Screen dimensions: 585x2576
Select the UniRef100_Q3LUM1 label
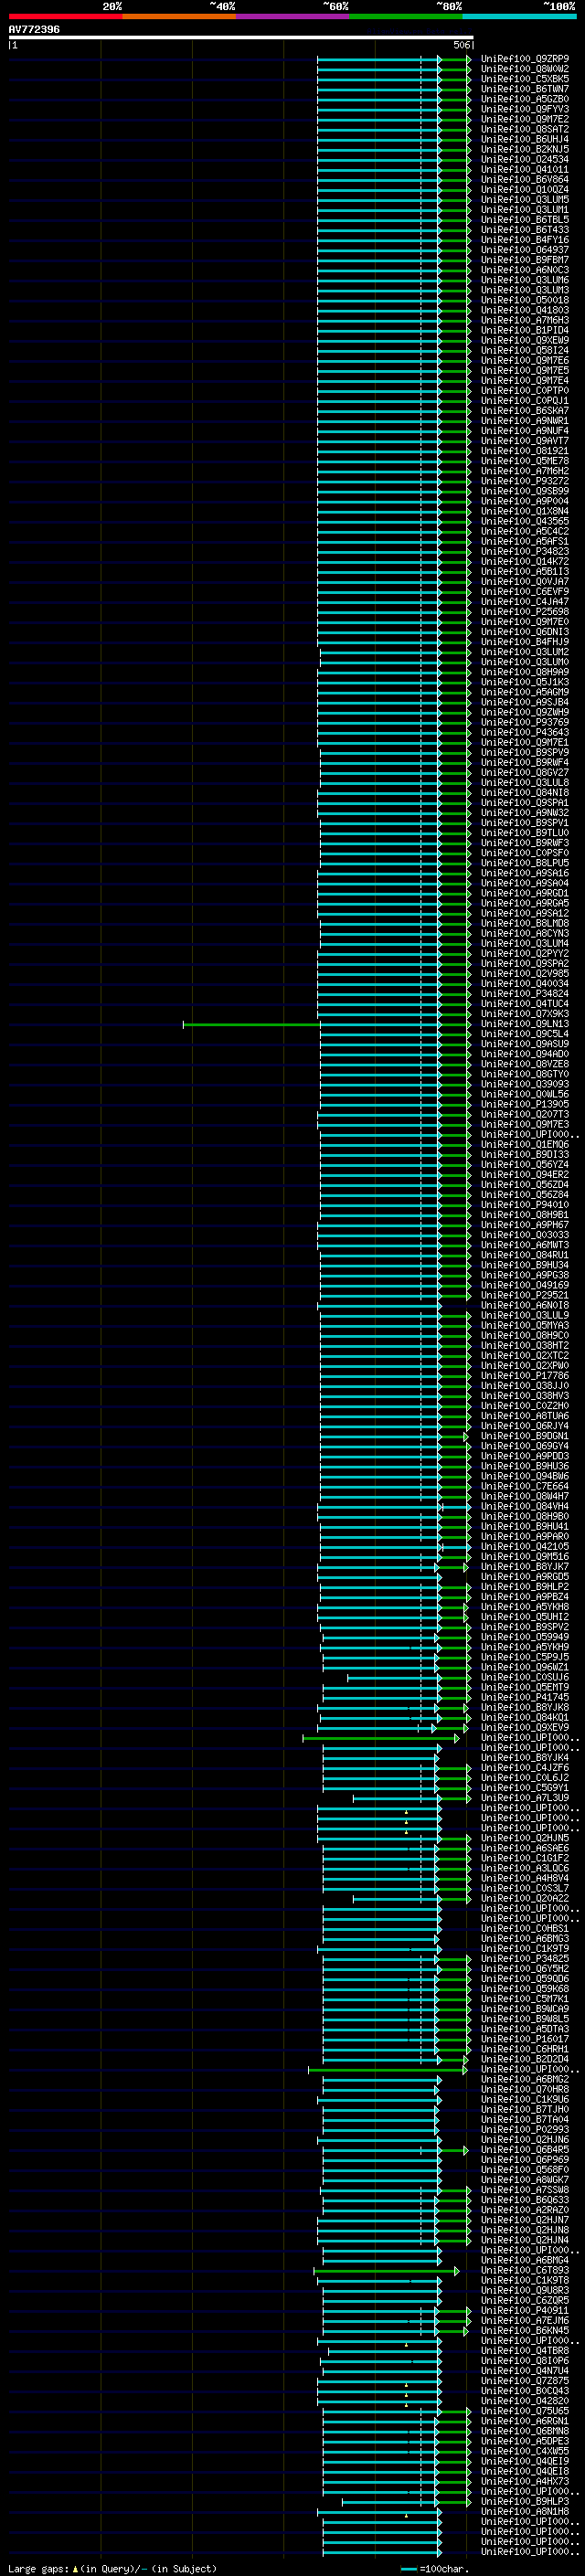pos(525,210)
